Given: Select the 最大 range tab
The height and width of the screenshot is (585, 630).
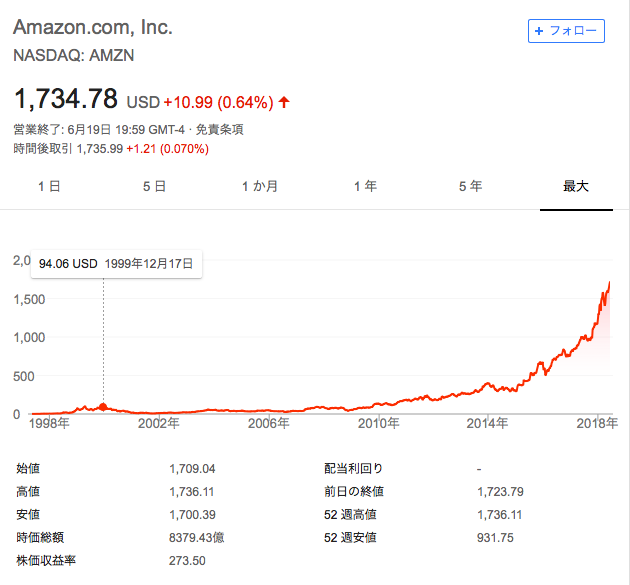Looking at the screenshot, I should [576, 186].
